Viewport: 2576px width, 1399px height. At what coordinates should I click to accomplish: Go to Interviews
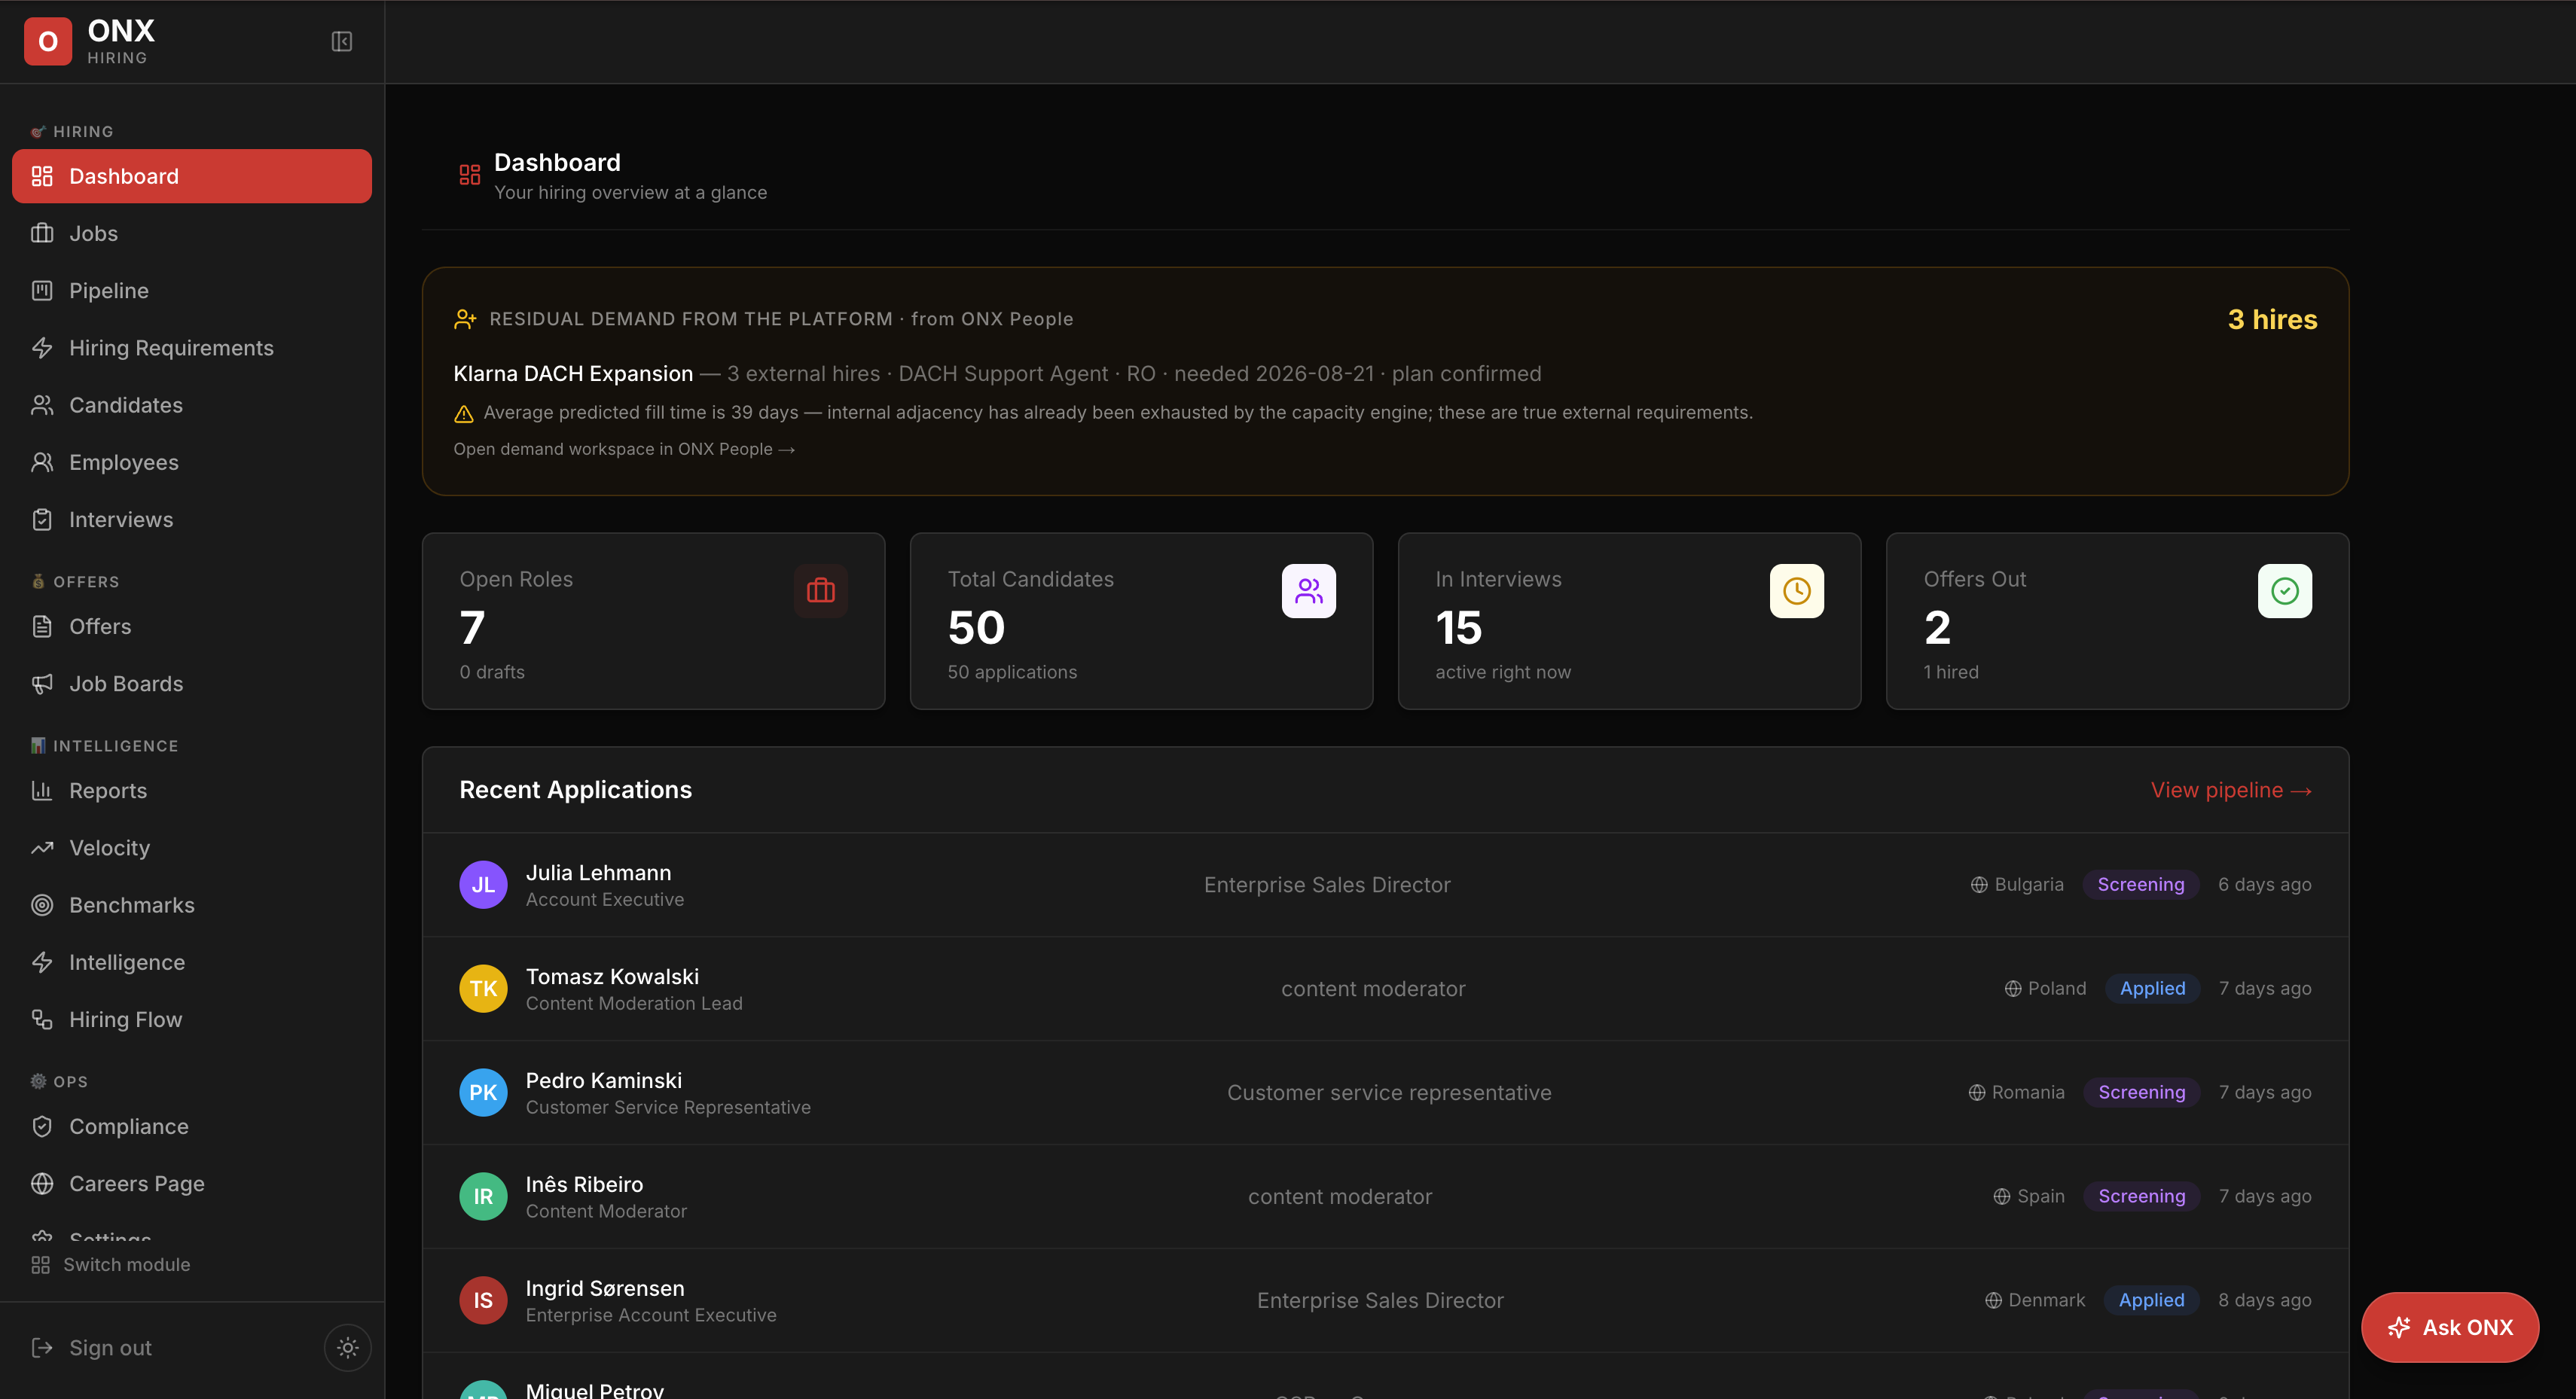pyautogui.click(x=192, y=519)
